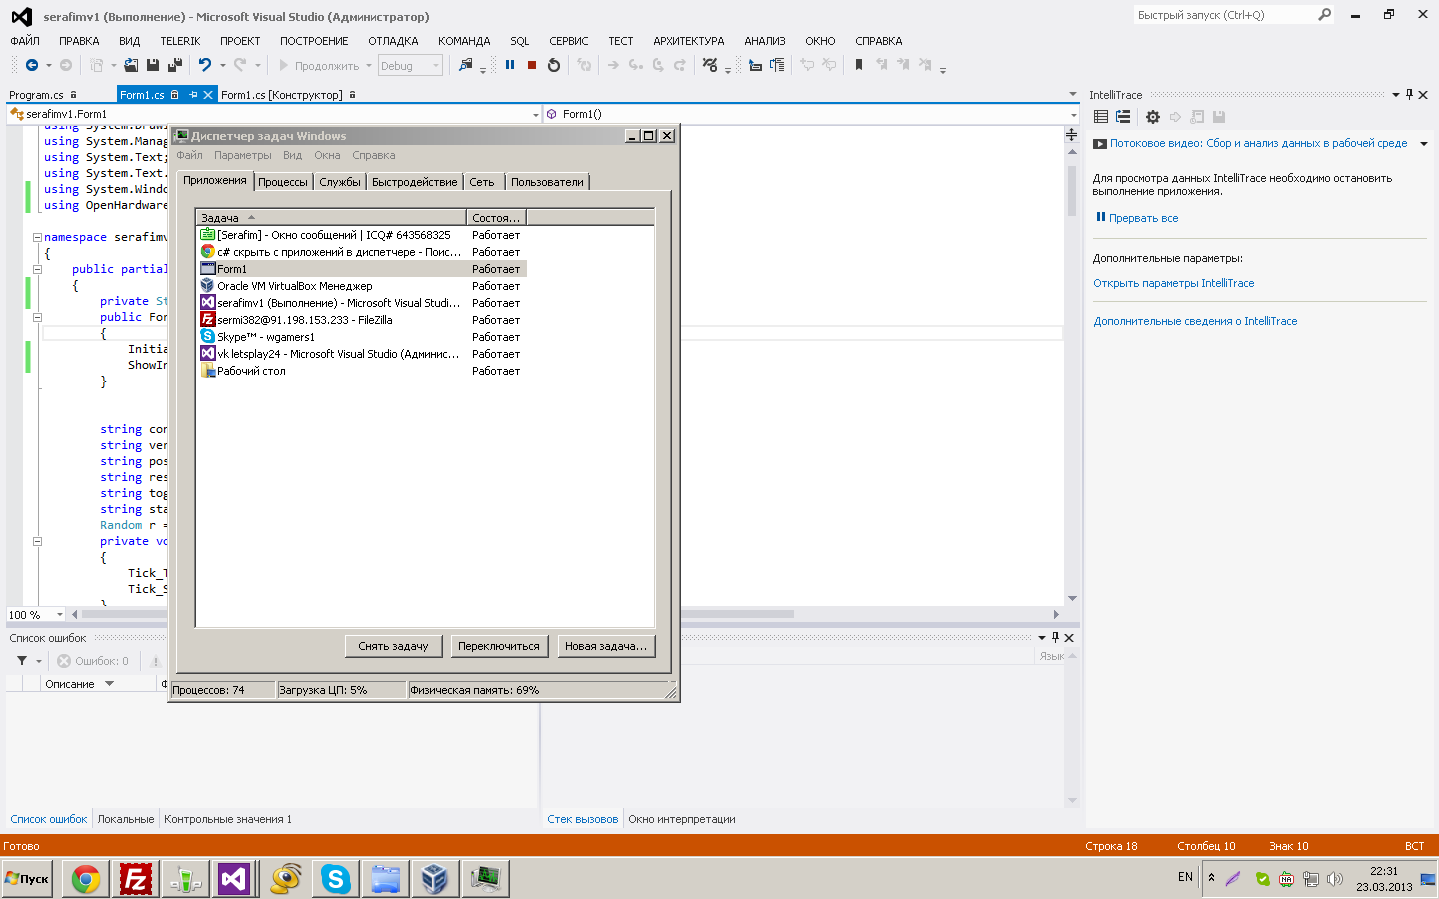Click the Open File toolbar icon

click(131, 65)
